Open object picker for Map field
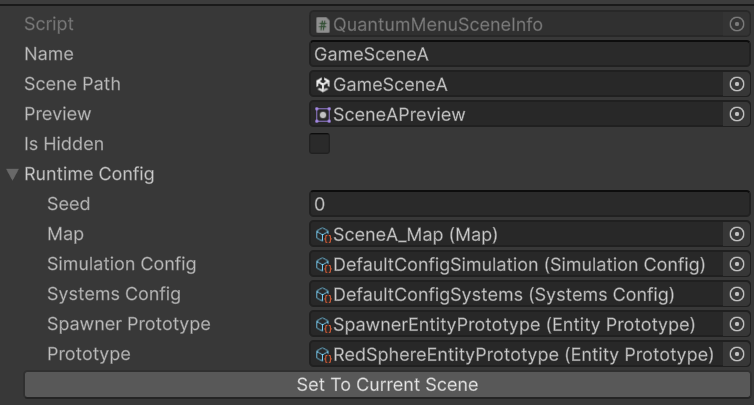 coord(737,234)
